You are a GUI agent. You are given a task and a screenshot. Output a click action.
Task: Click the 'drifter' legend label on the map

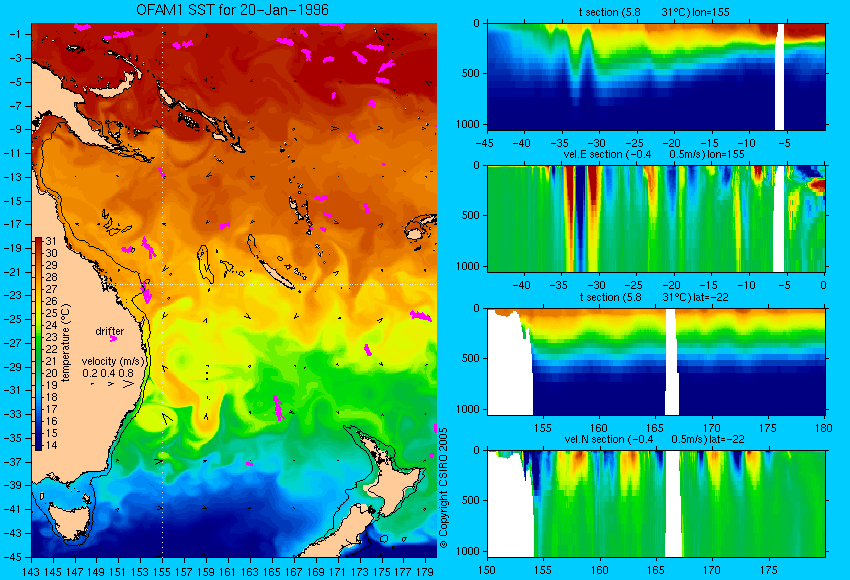pyautogui.click(x=110, y=331)
